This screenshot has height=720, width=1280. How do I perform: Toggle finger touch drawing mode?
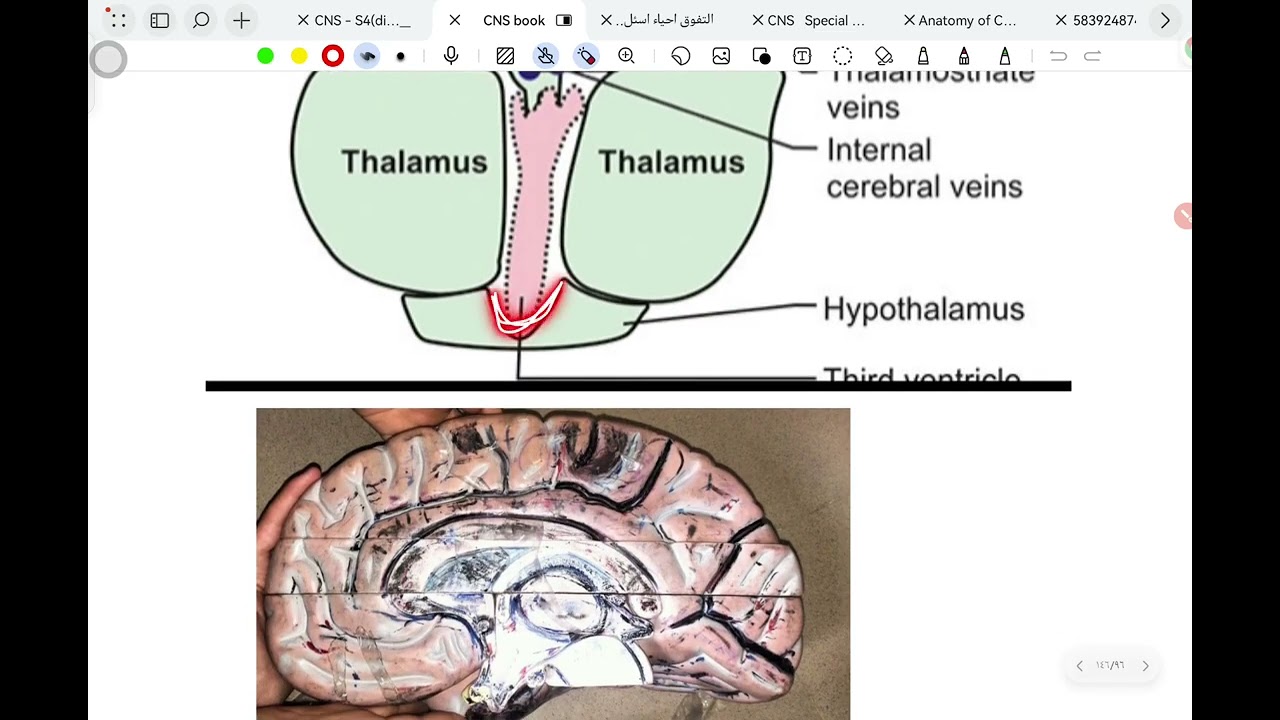coord(545,56)
